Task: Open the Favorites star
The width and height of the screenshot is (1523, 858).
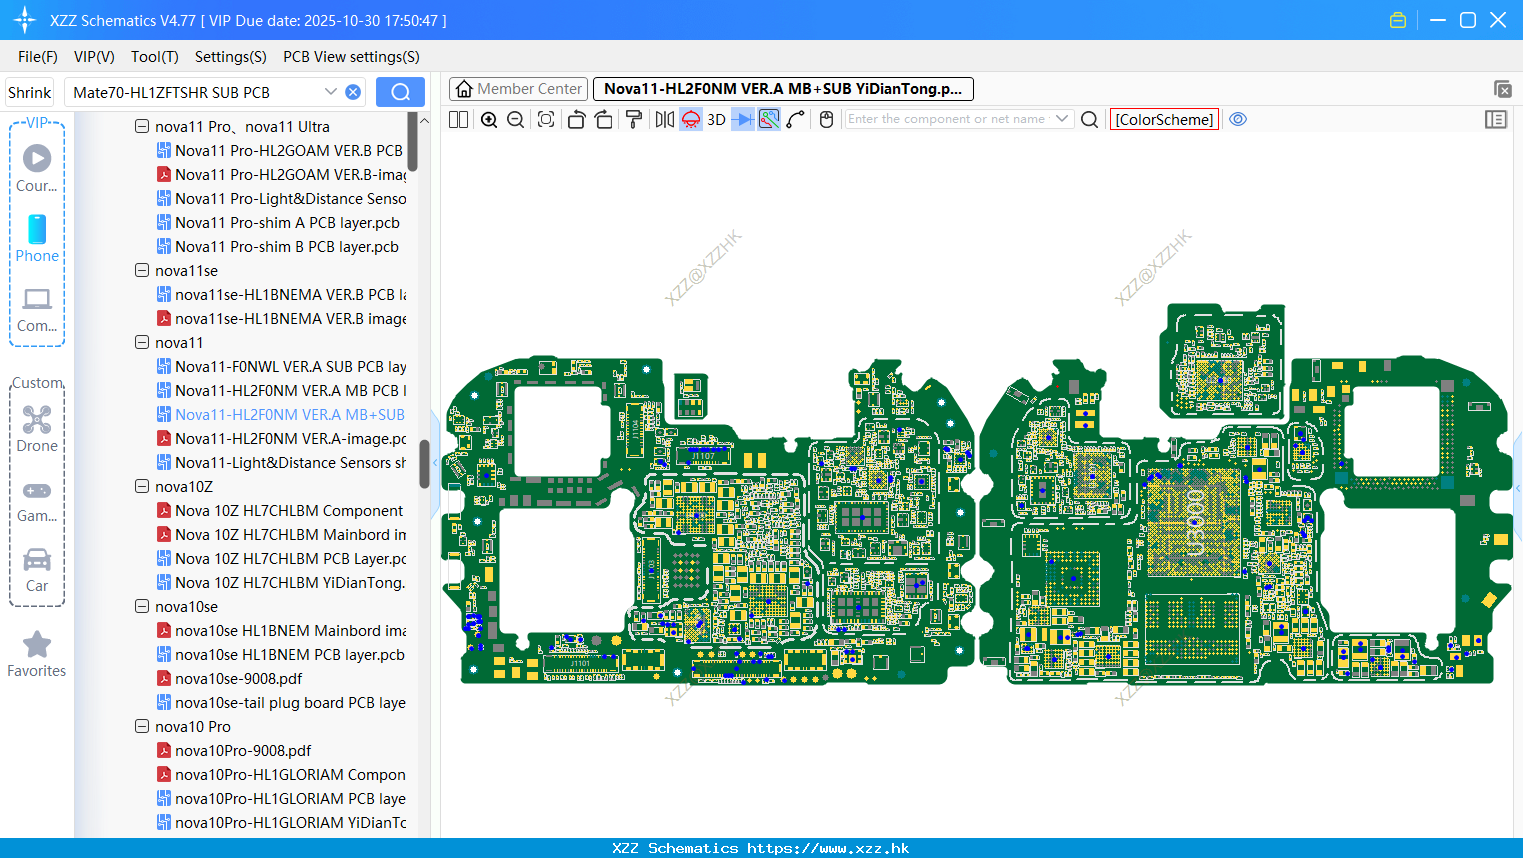Action: 37,655
